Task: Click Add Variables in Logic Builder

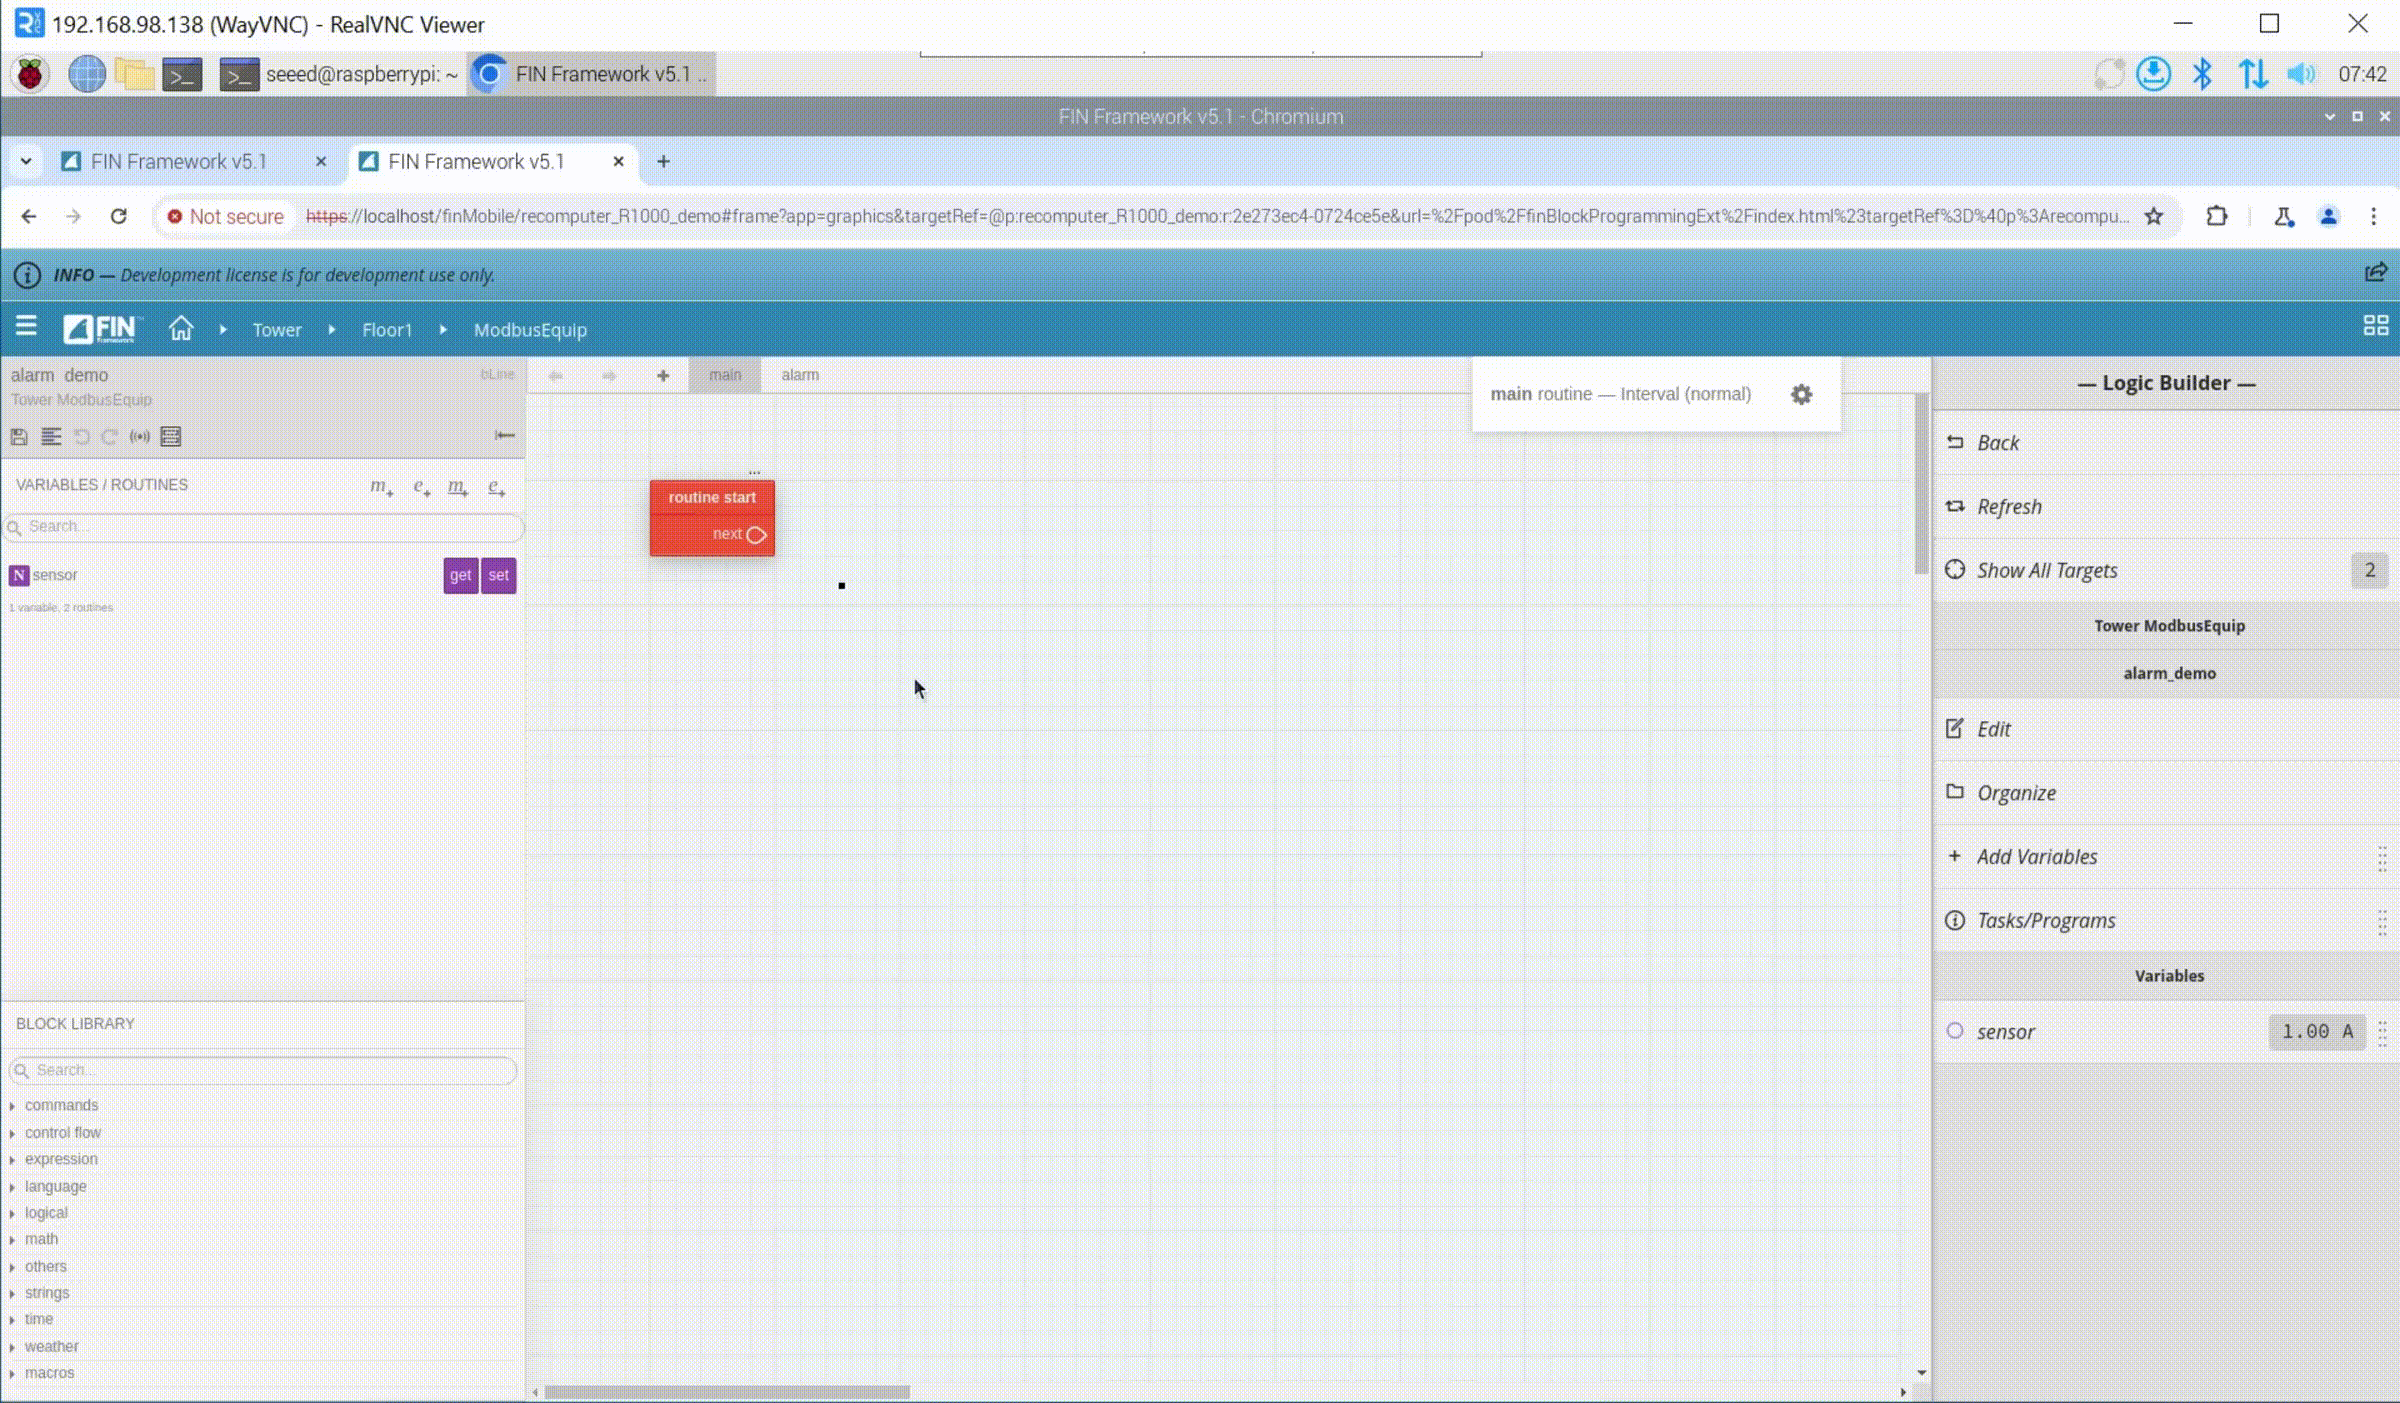Action: click(x=2036, y=857)
